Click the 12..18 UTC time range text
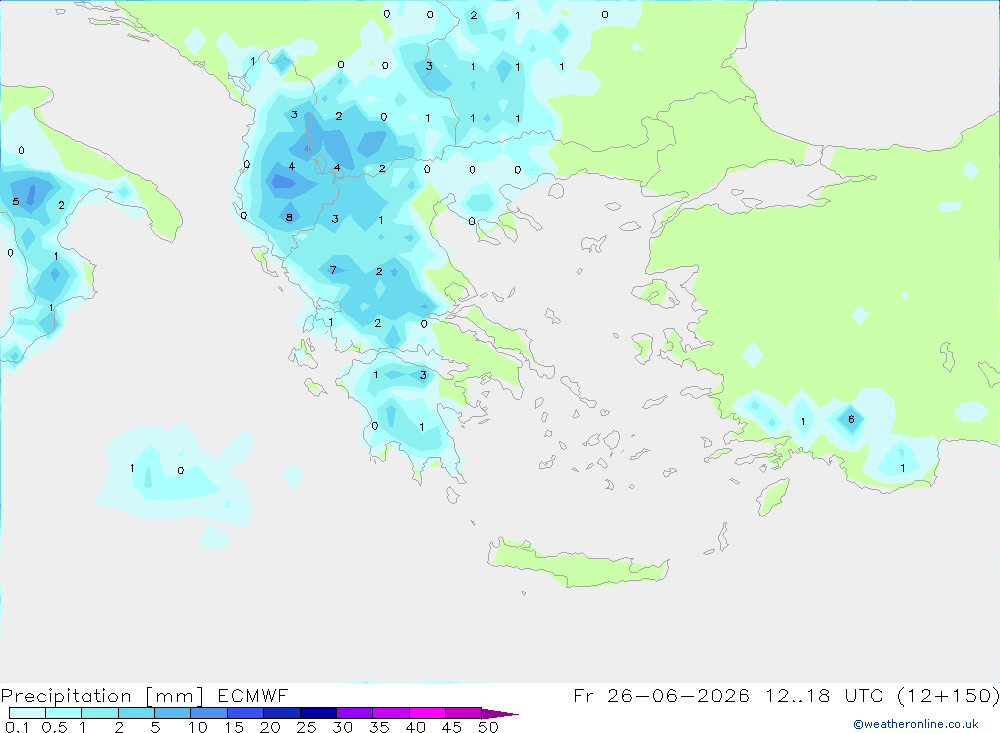 [825, 695]
